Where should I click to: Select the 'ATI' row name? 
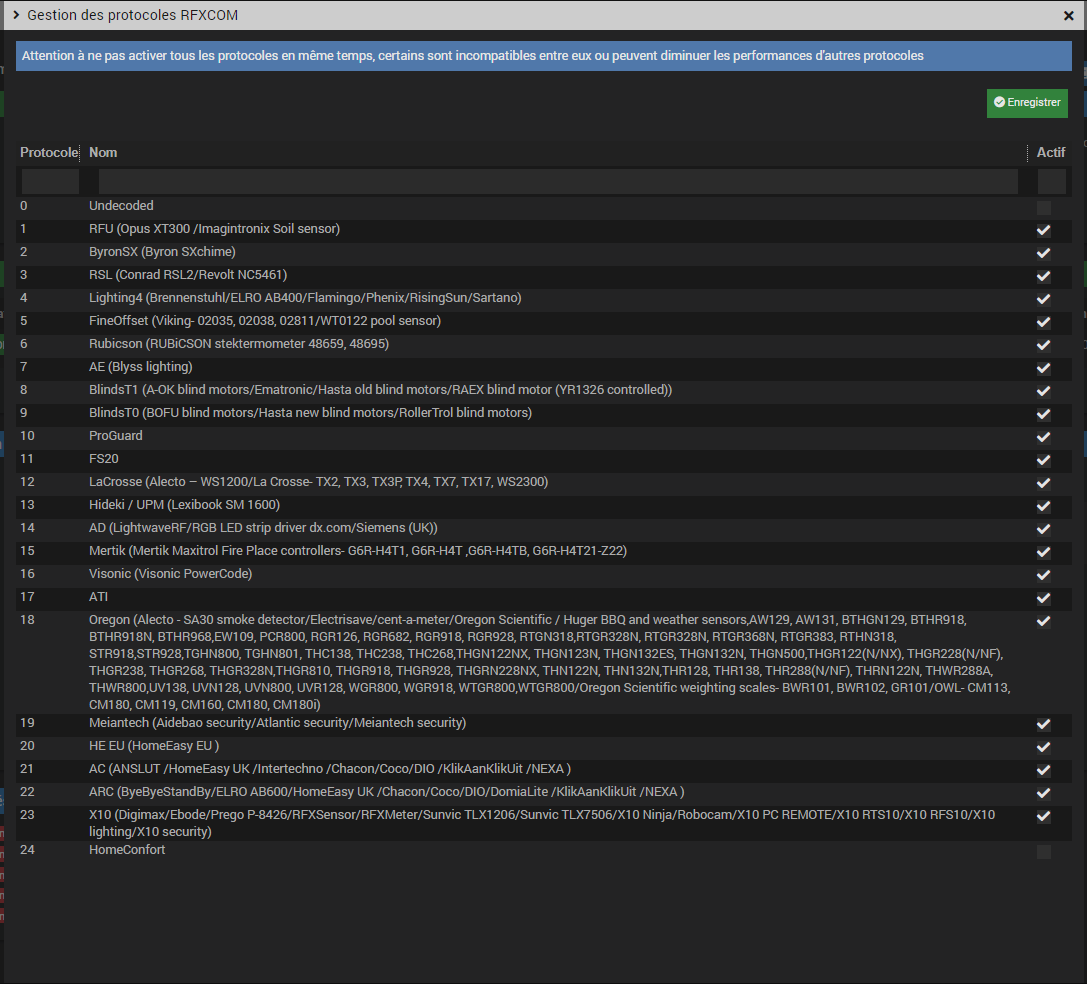tap(98, 596)
